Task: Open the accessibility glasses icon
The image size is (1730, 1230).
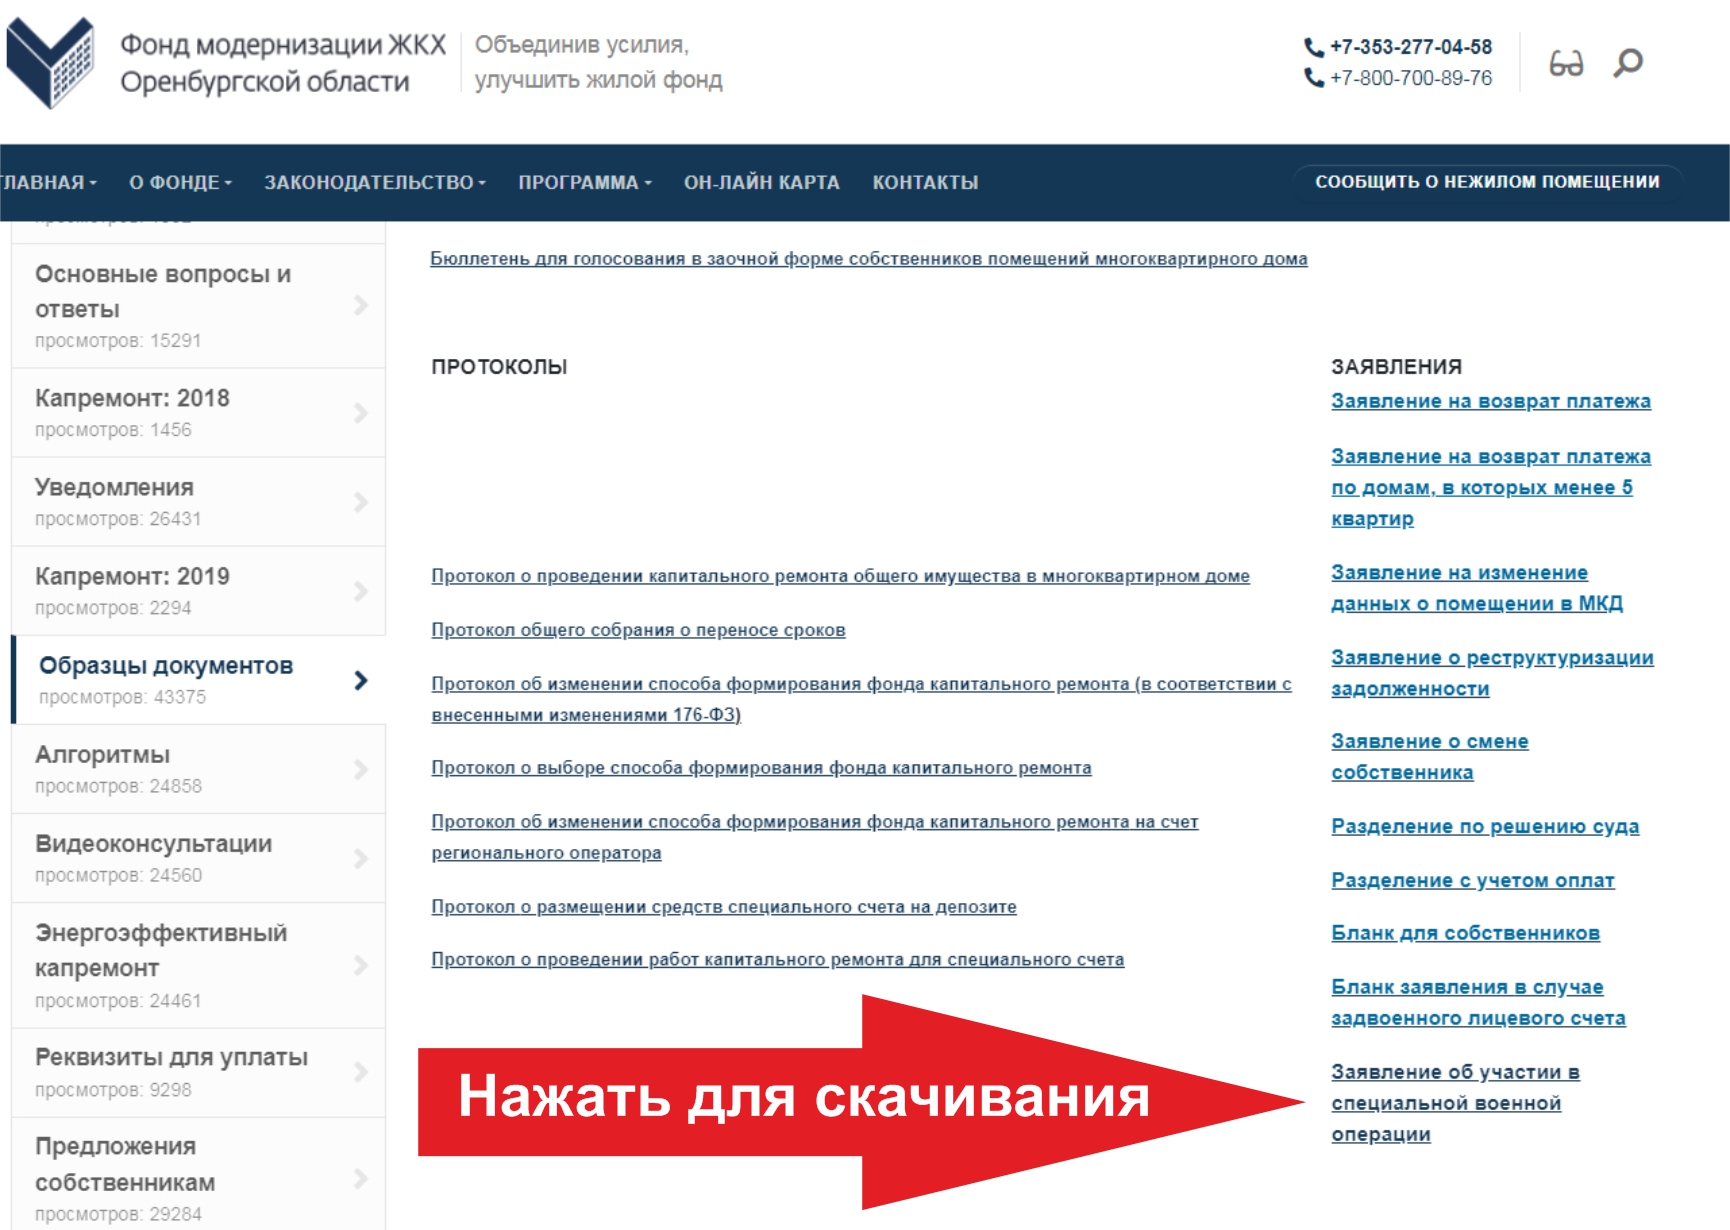Action: [x=1566, y=63]
